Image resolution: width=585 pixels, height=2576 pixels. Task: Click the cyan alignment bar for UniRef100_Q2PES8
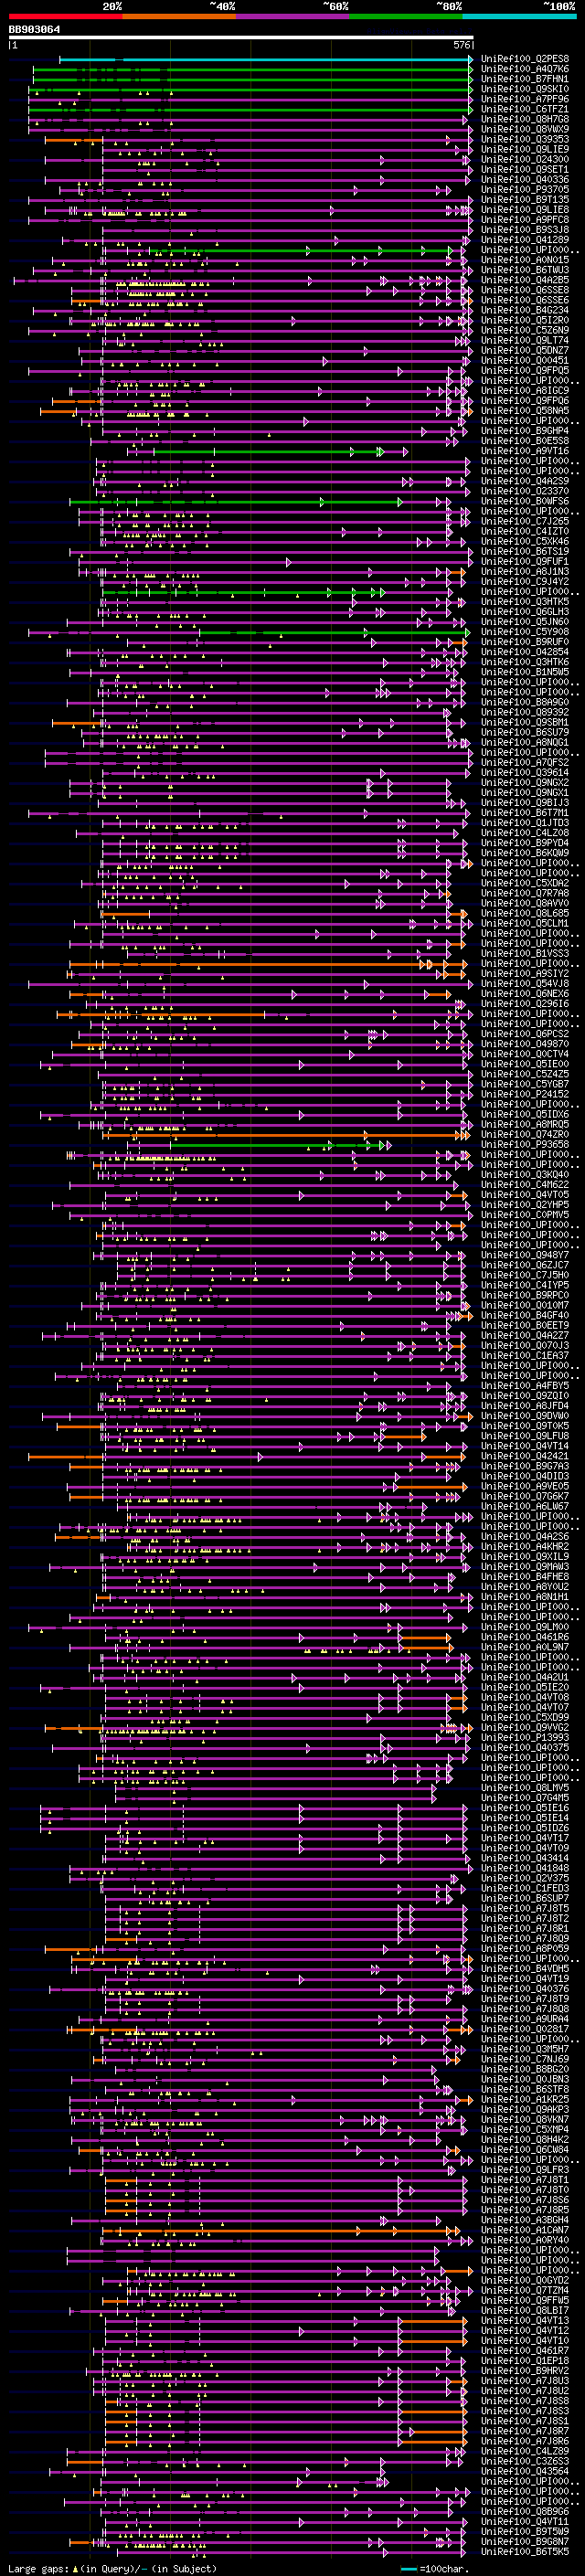[x=265, y=60]
